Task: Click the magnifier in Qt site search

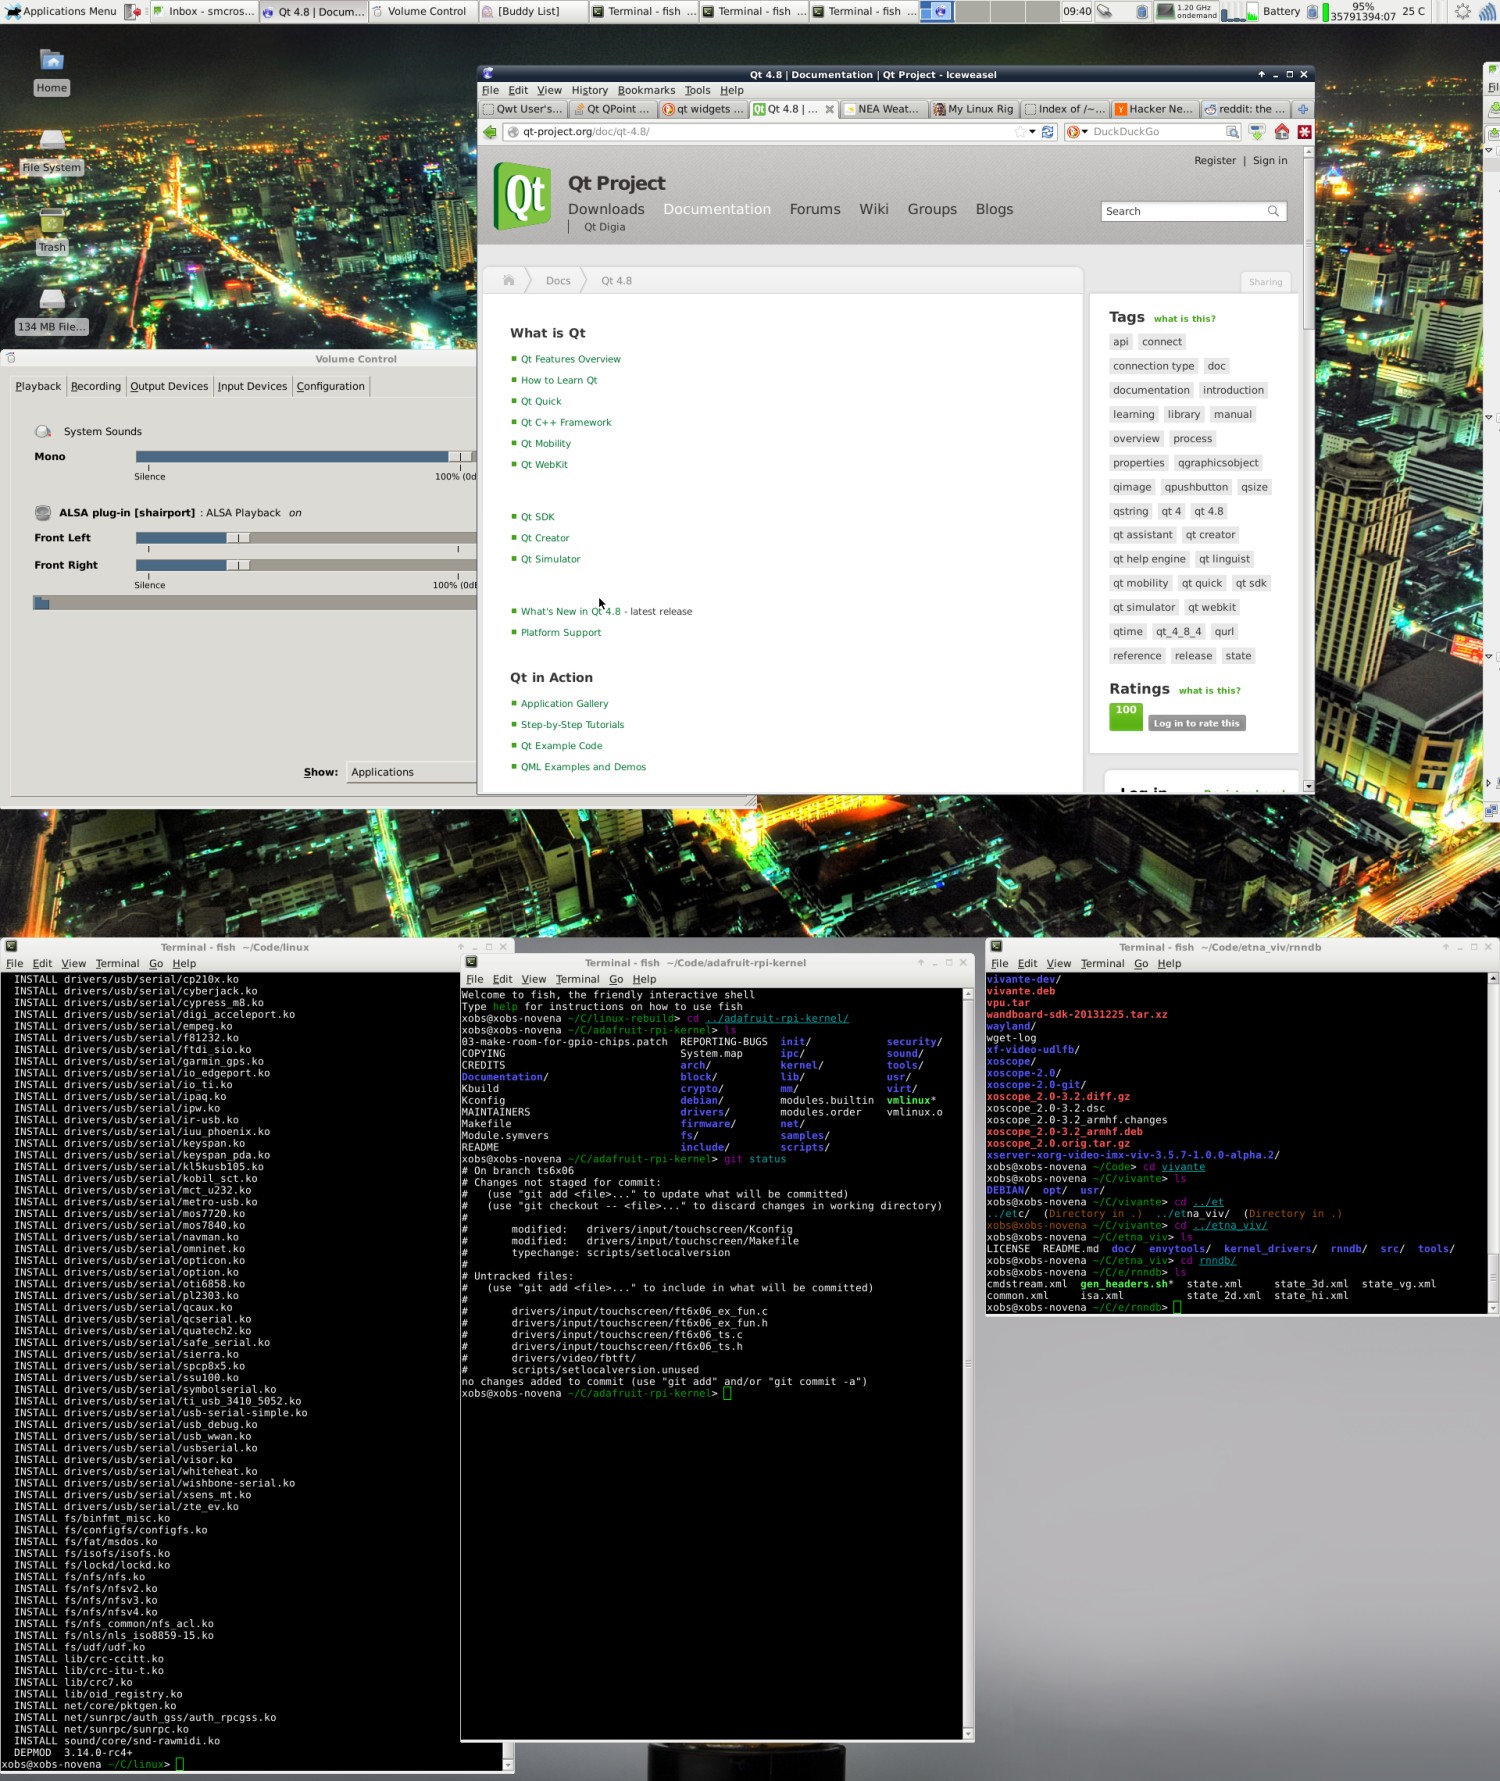Action: pos(1273,211)
